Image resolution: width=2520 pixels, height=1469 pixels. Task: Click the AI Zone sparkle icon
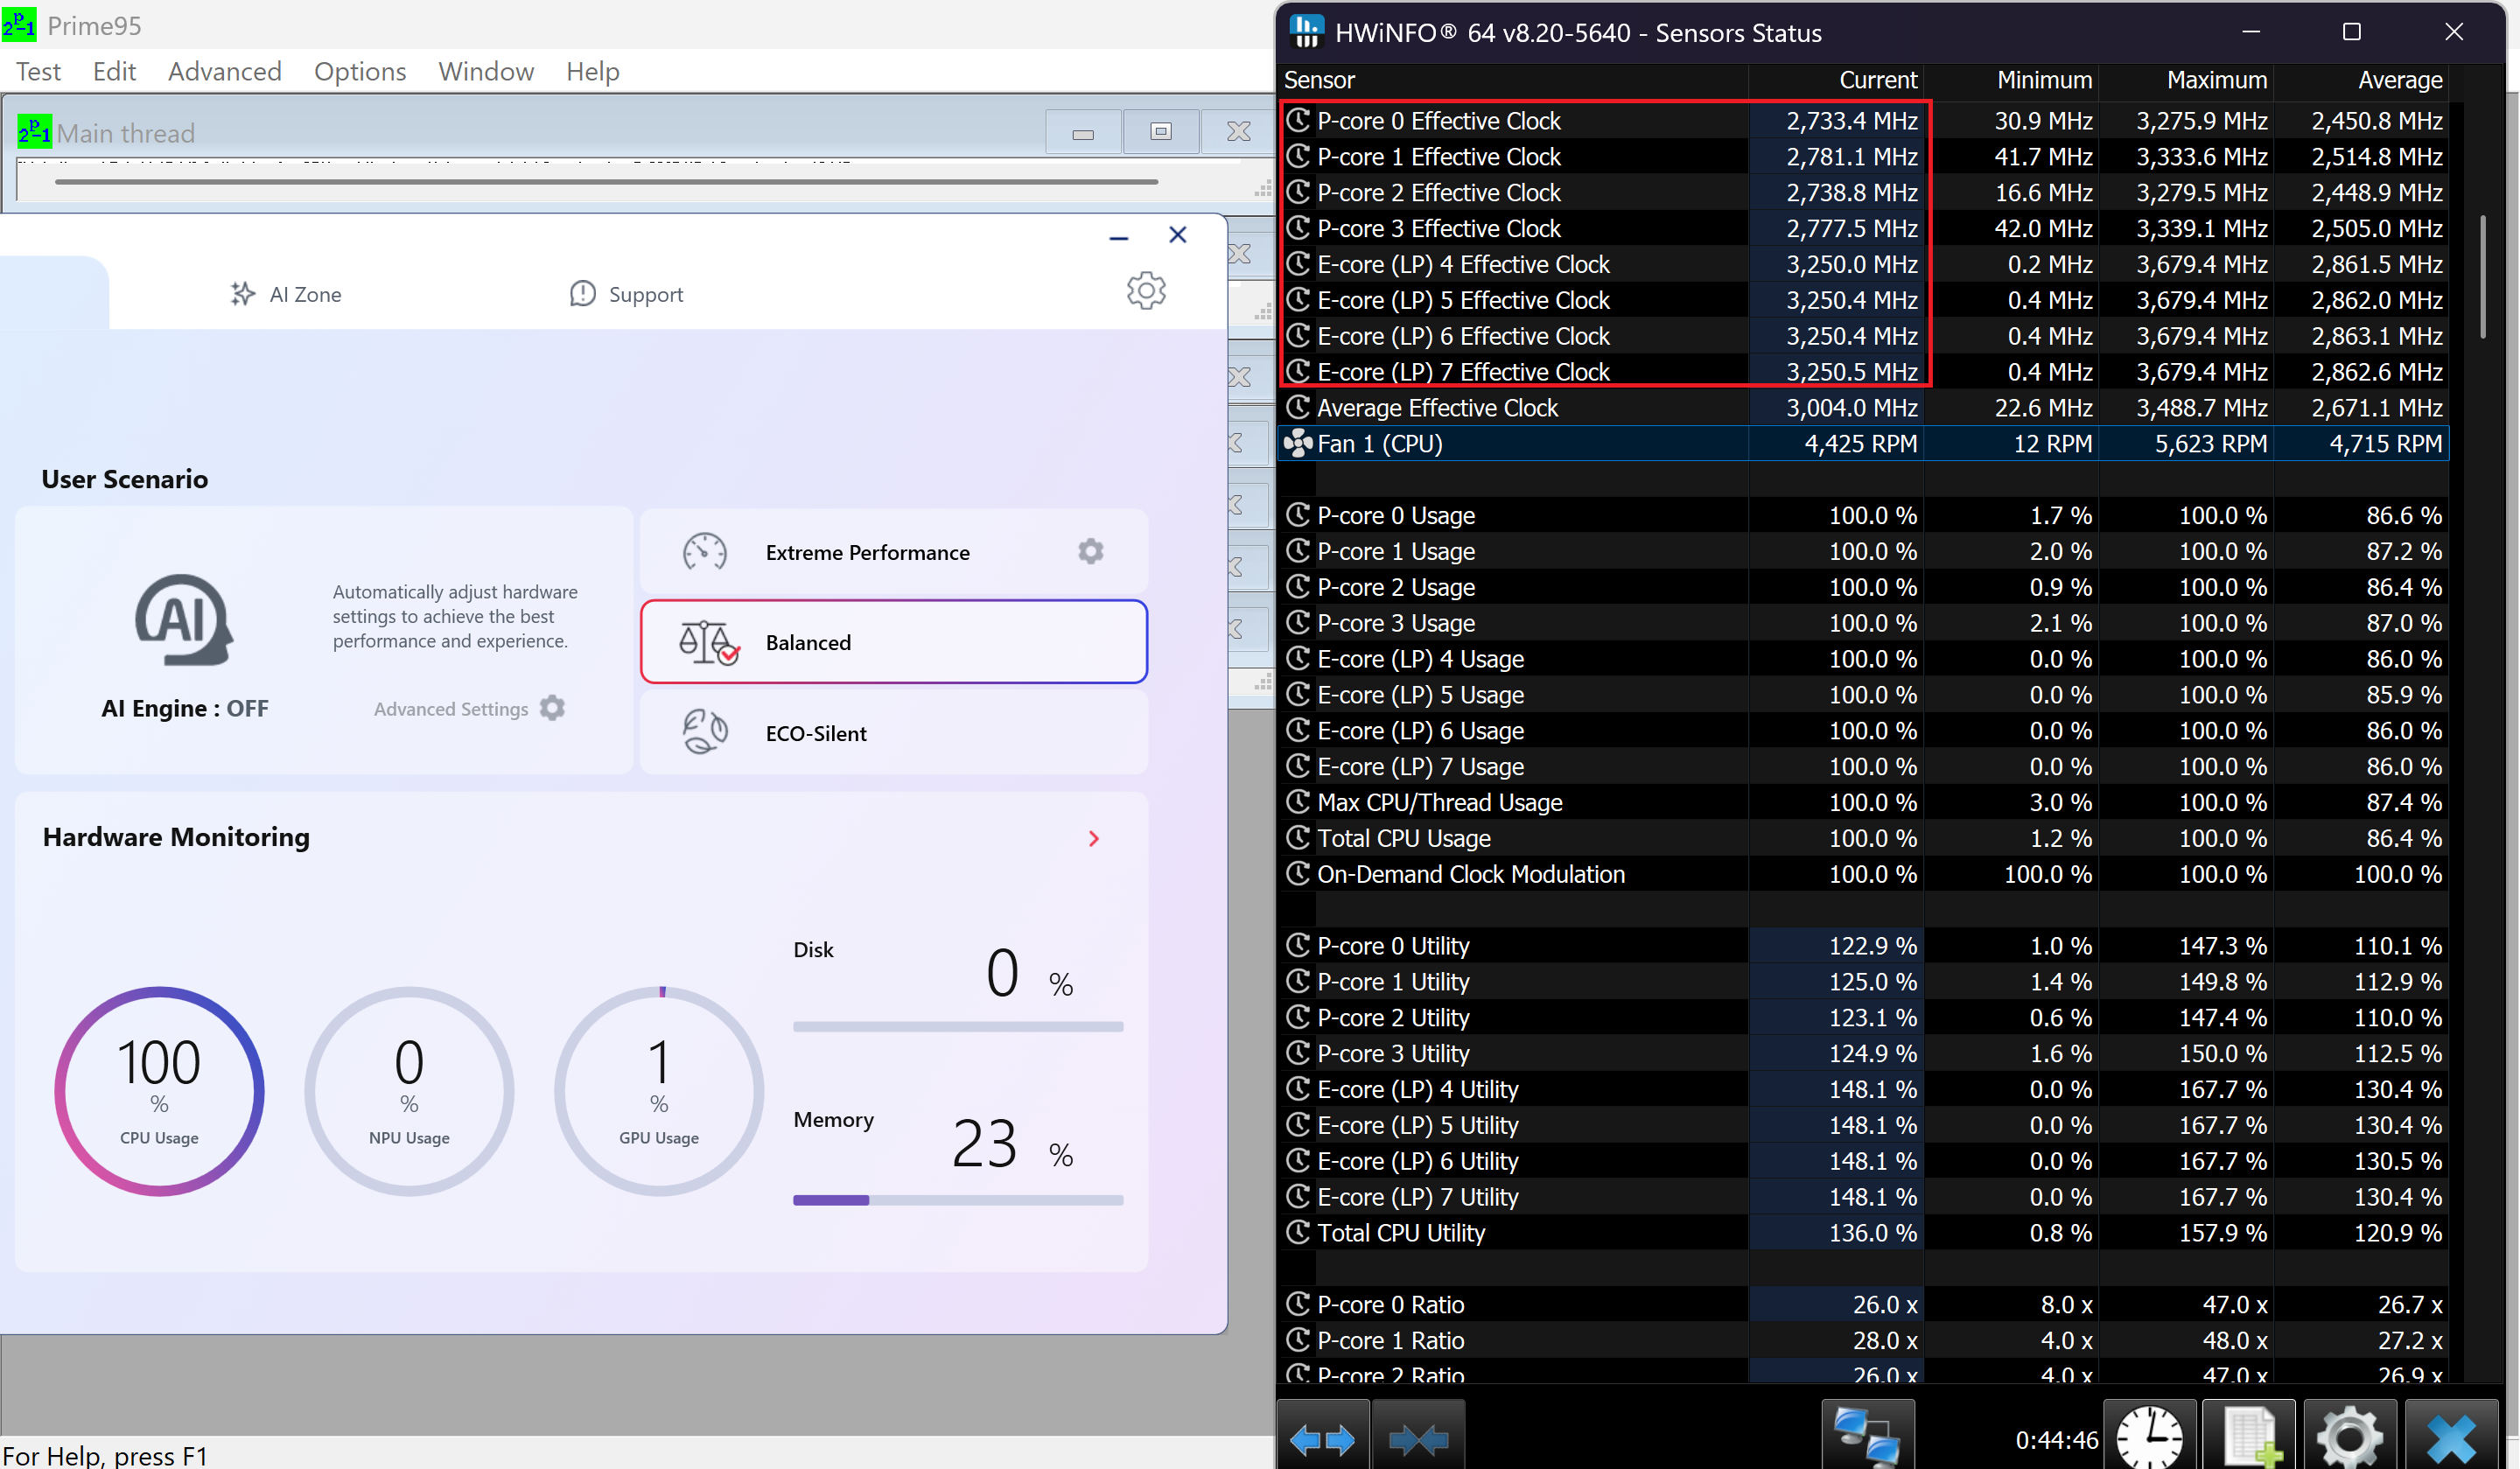click(x=243, y=293)
